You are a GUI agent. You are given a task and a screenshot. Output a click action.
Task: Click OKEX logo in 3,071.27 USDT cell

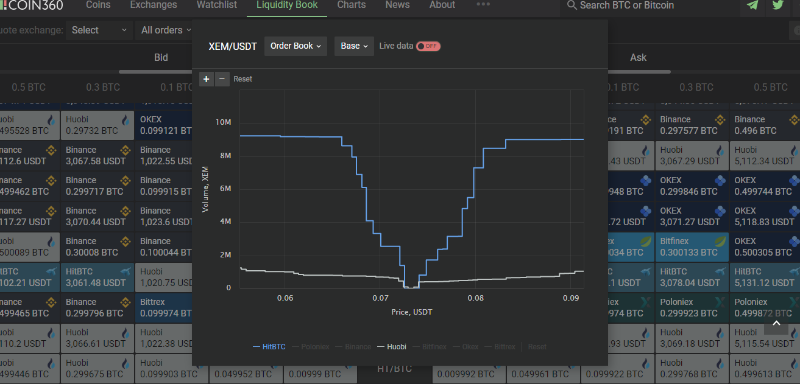pyautogui.click(x=720, y=211)
